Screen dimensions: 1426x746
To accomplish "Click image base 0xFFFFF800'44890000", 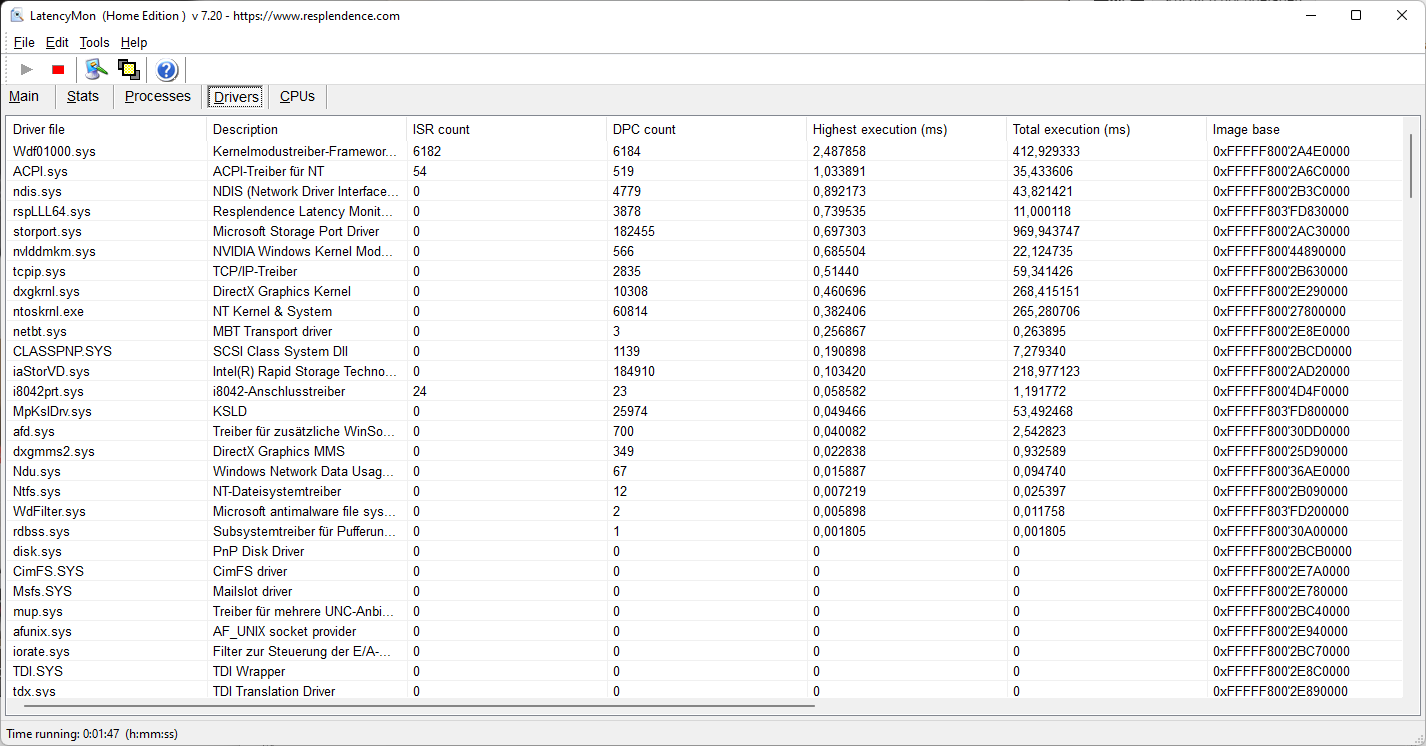I will [1280, 251].
